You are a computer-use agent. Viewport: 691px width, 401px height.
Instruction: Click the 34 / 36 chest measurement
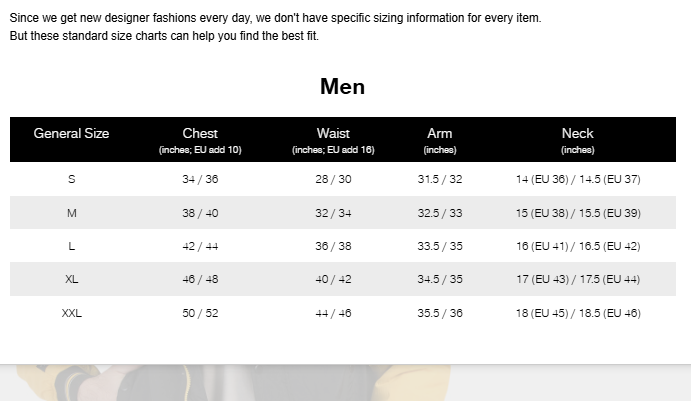click(200, 179)
